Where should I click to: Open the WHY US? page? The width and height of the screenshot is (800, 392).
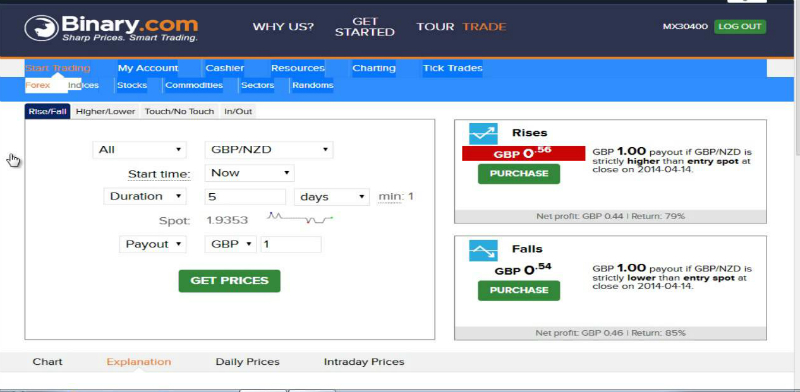click(x=283, y=27)
